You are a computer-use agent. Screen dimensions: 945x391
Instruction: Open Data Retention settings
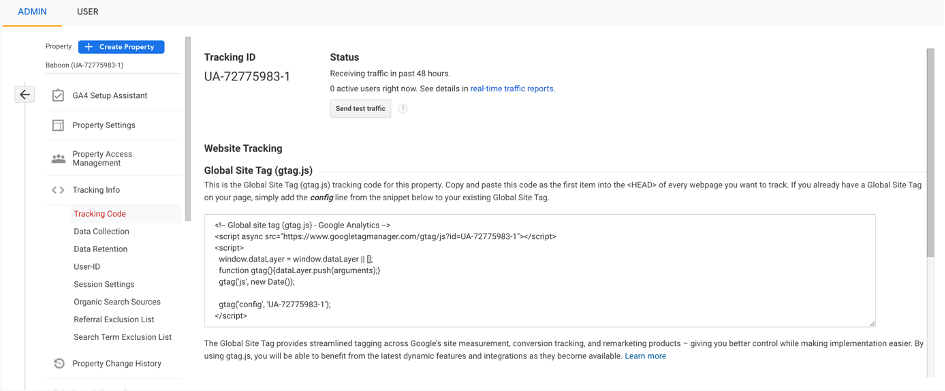point(101,249)
